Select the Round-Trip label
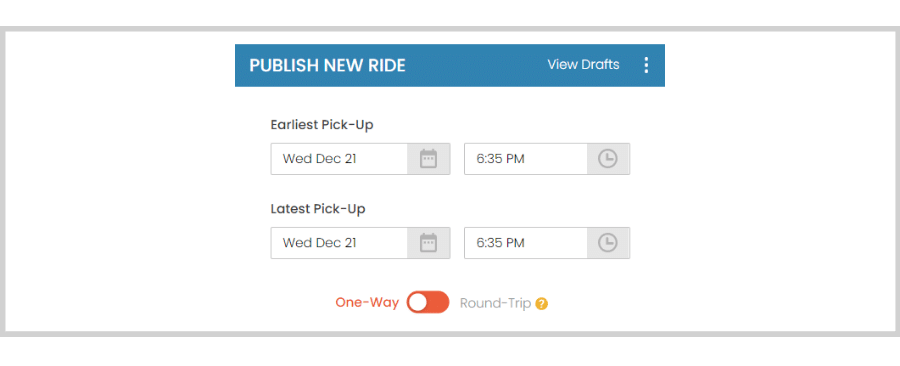The height and width of the screenshot is (366, 900). tap(495, 303)
